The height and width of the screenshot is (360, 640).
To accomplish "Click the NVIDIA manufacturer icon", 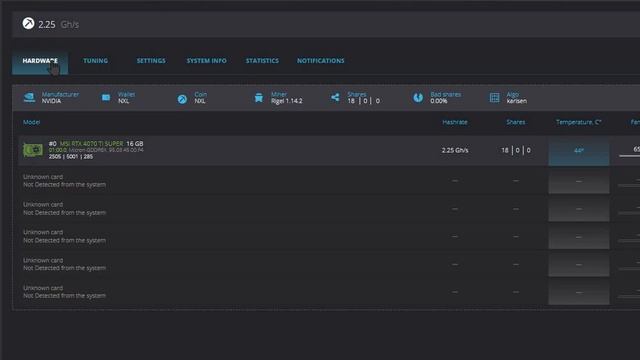I will point(29,98).
